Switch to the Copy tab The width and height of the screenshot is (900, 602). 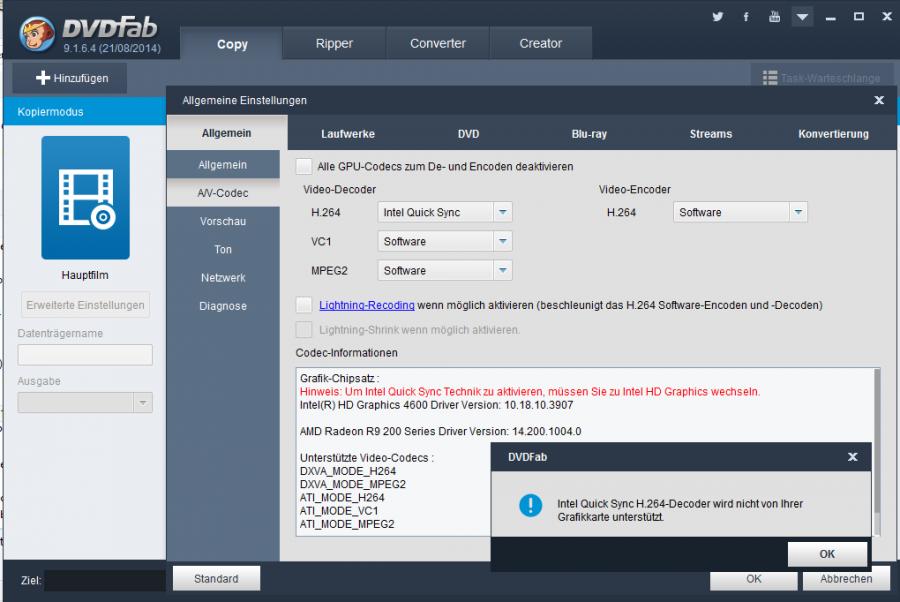pyautogui.click(x=232, y=44)
